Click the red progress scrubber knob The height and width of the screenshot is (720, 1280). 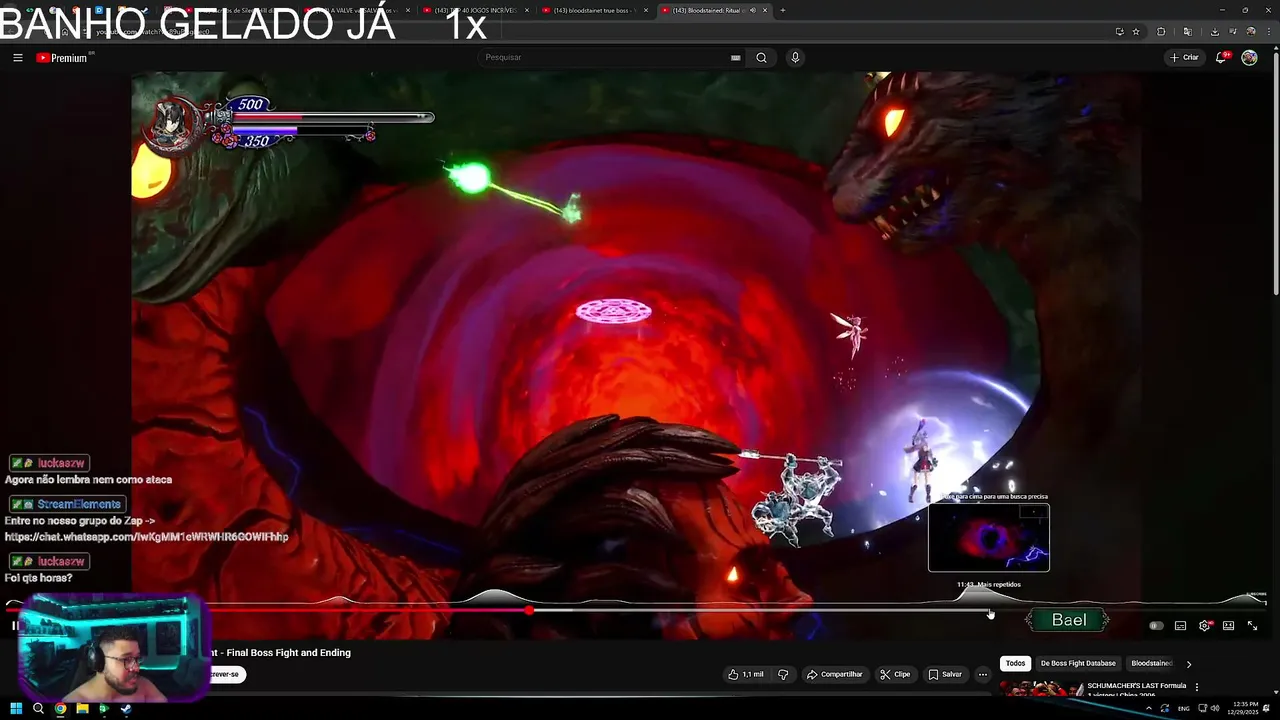(x=529, y=610)
